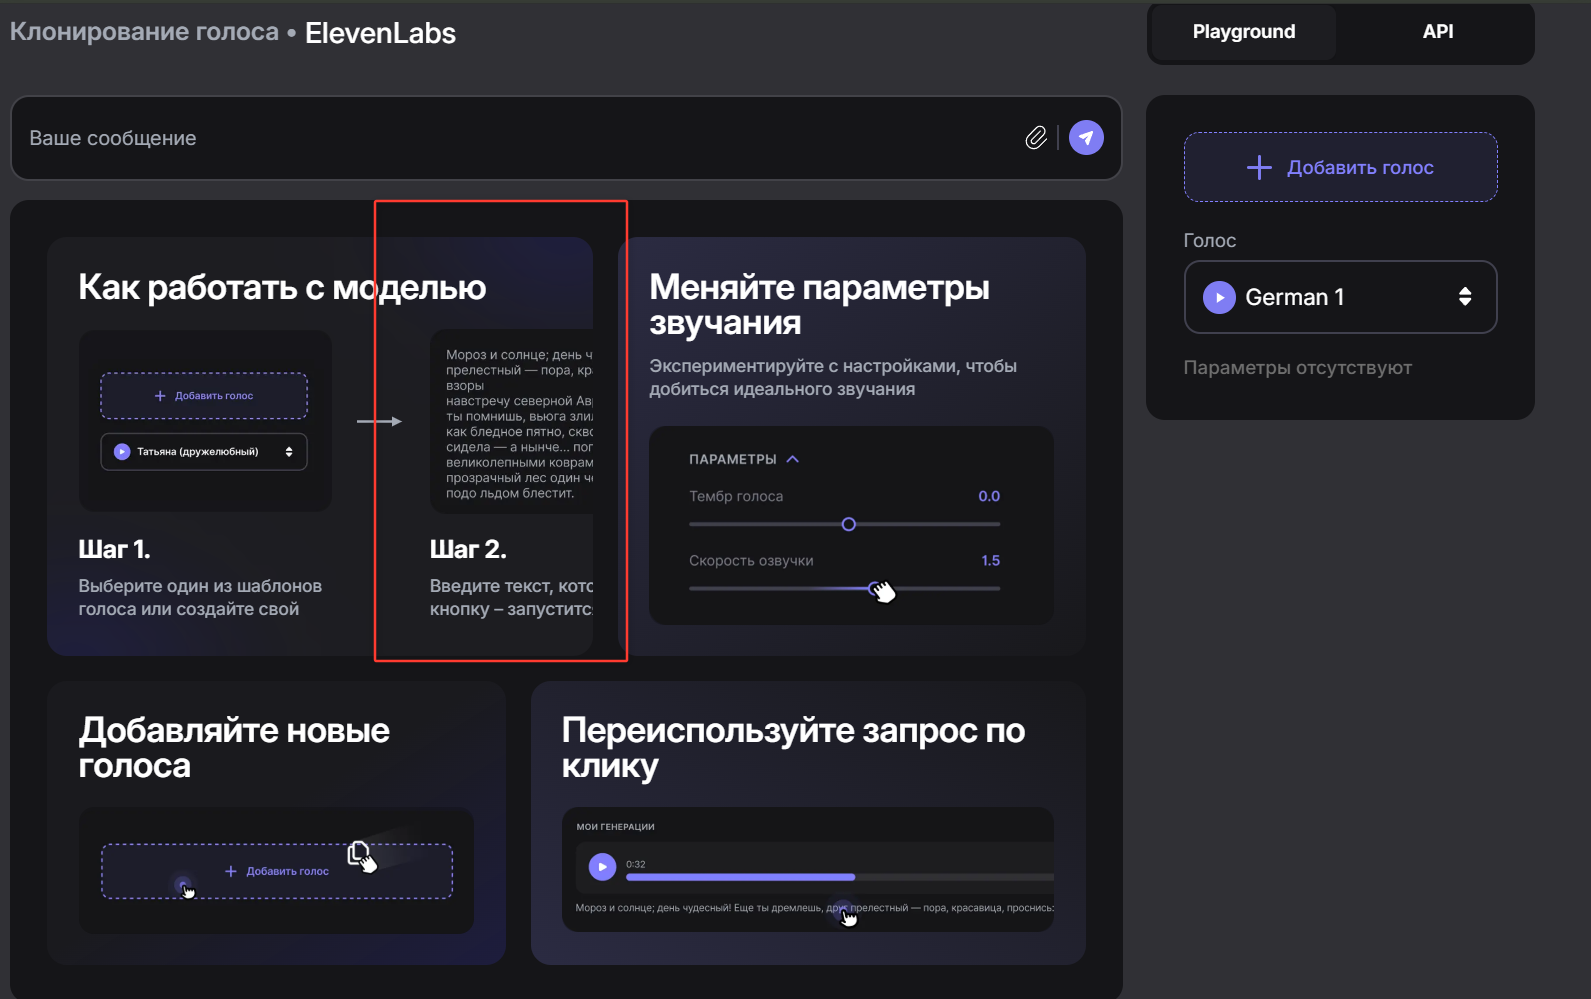
Task: Play the German 1 voice preview
Action: click(x=1219, y=297)
